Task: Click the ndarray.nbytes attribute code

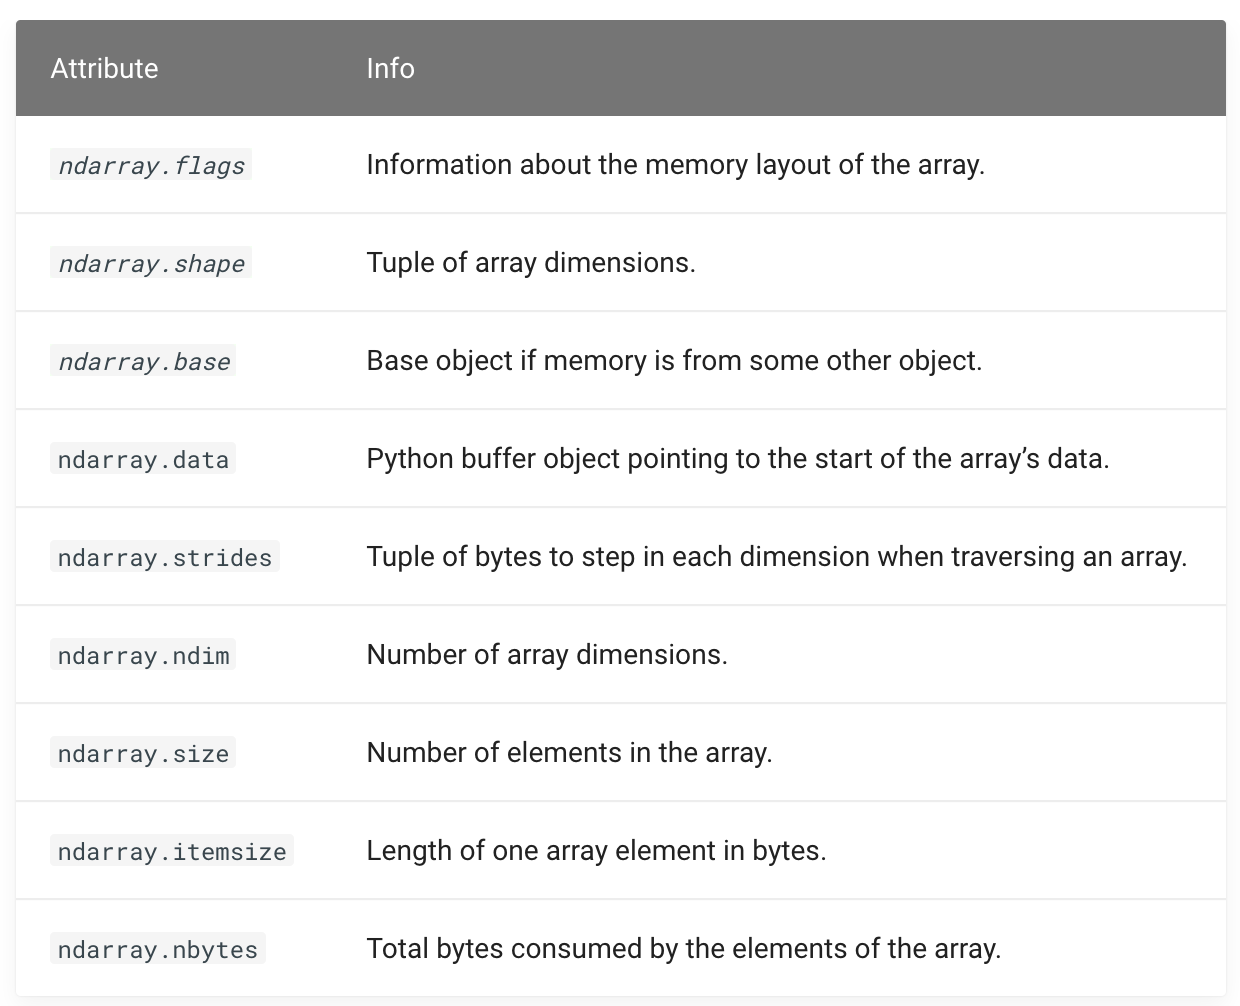Action: pyautogui.click(x=158, y=949)
